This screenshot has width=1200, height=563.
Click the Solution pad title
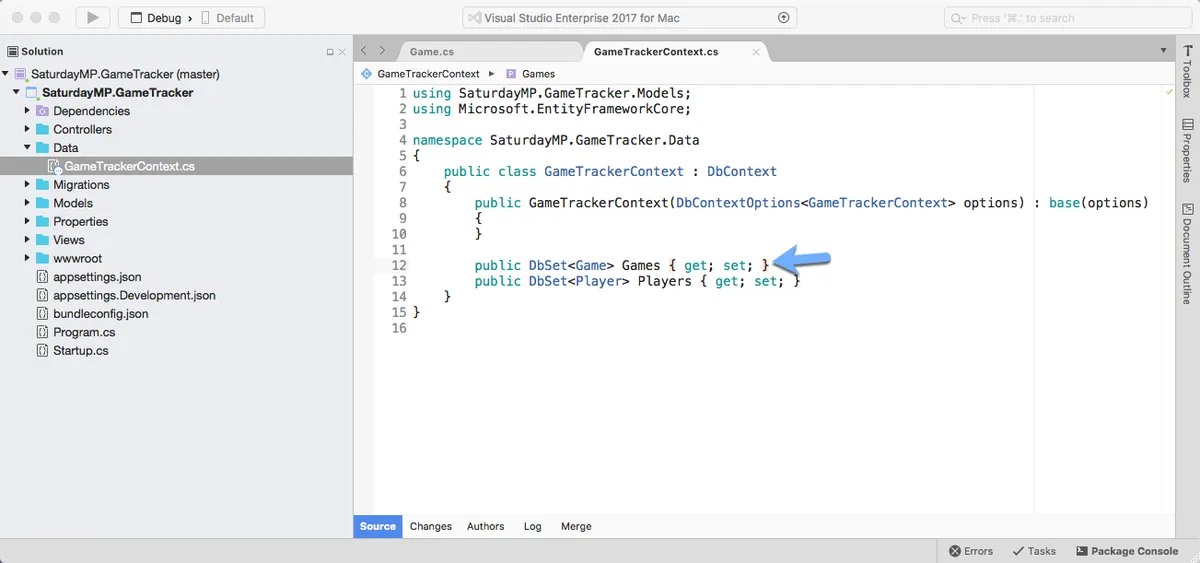click(42, 51)
